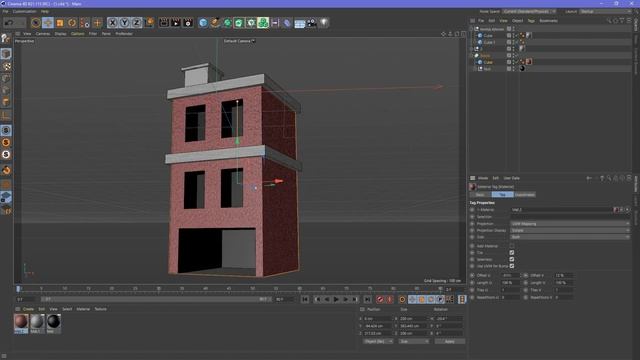Open the Default Camera viewport dropdown
Viewport: 640px width, 360px height.
pyautogui.click(x=240, y=41)
